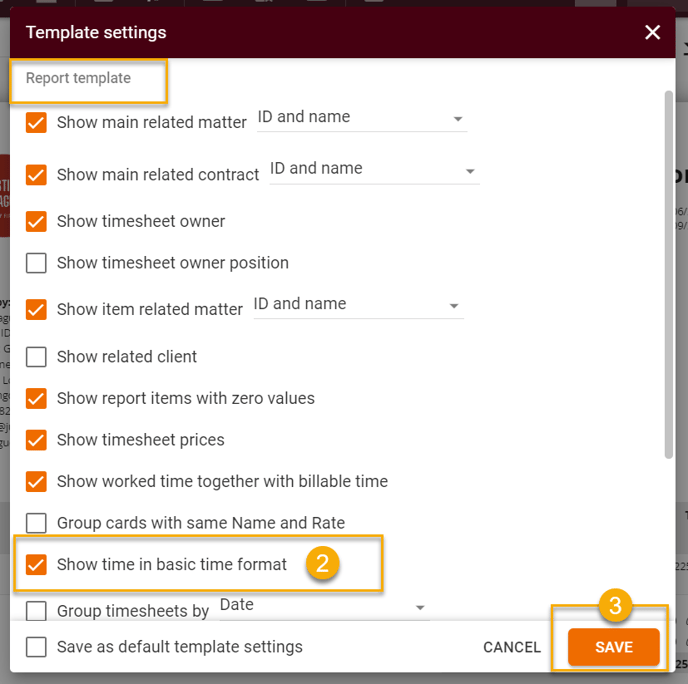688x684 pixels.
Task: Enable Show timesheet owner position
Action: [36, 263]
